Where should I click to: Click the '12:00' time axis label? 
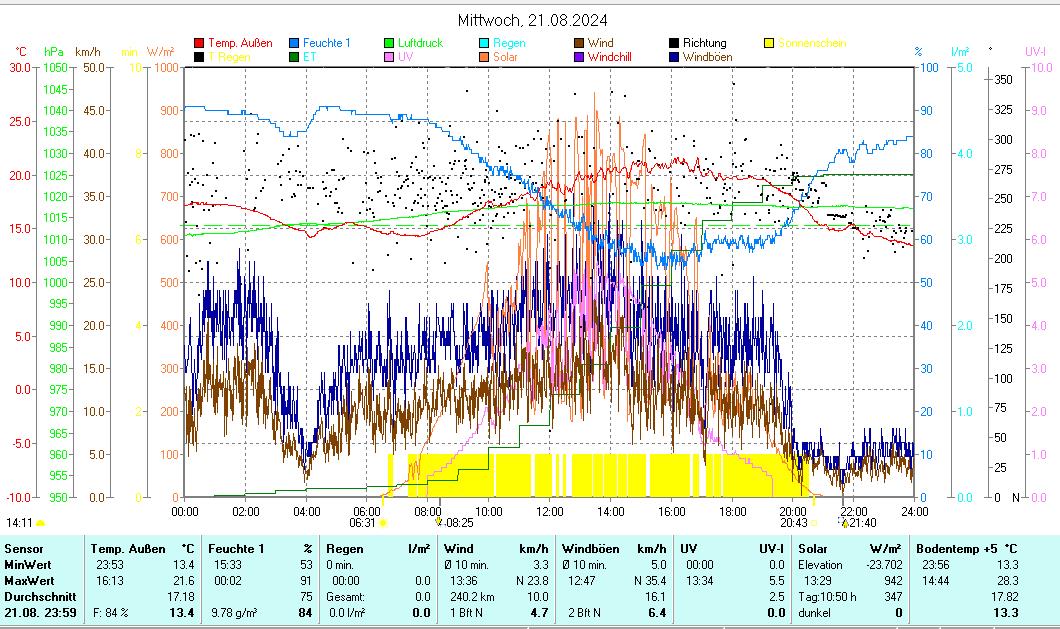[x=550, y=512]
